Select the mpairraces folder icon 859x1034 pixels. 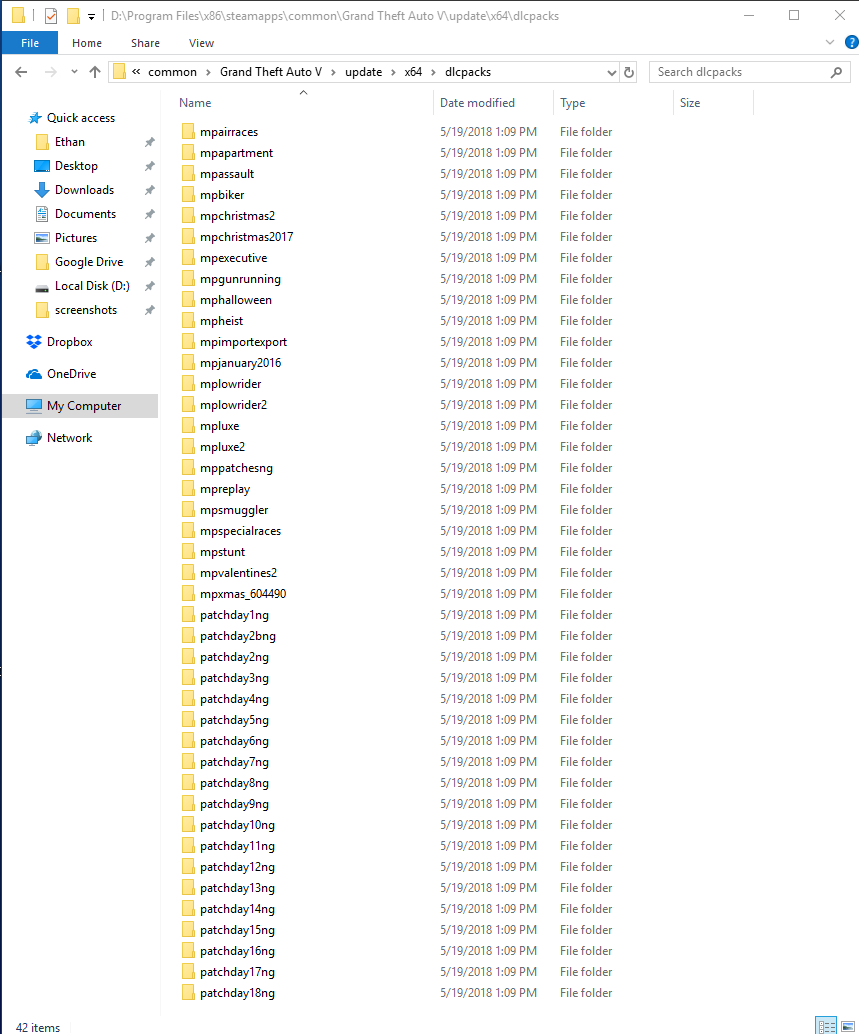189,131
